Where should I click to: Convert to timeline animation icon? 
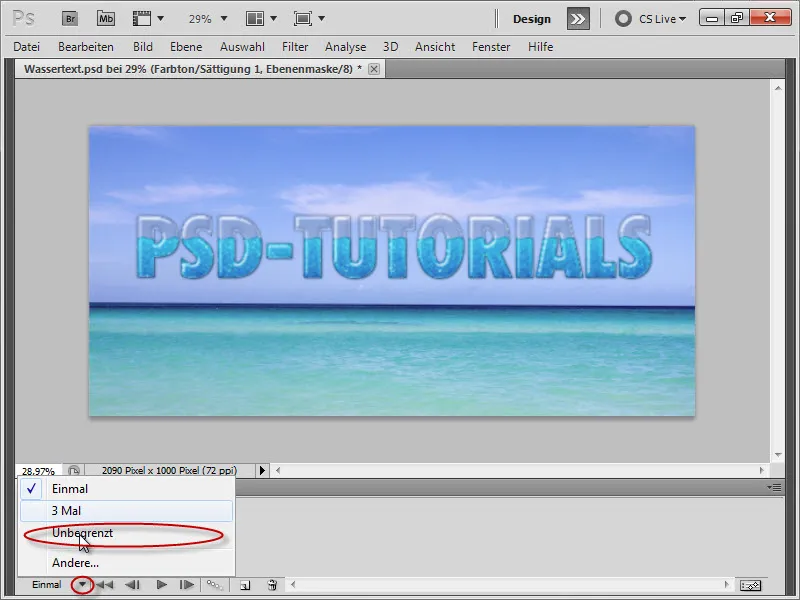coord(750,585)
